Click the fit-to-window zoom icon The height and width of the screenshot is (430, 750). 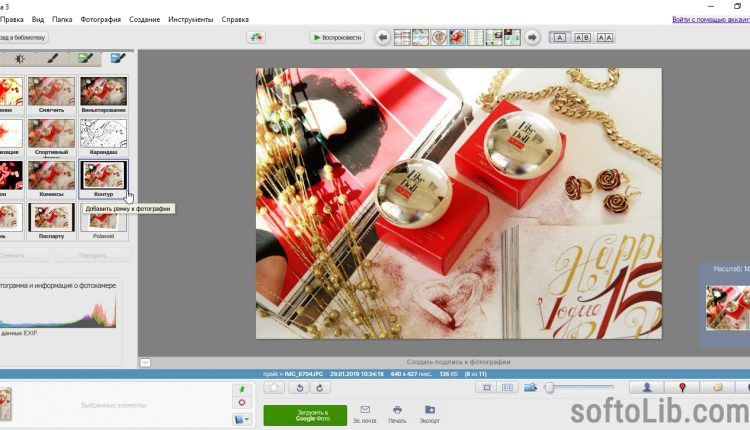tap(486, 387)
